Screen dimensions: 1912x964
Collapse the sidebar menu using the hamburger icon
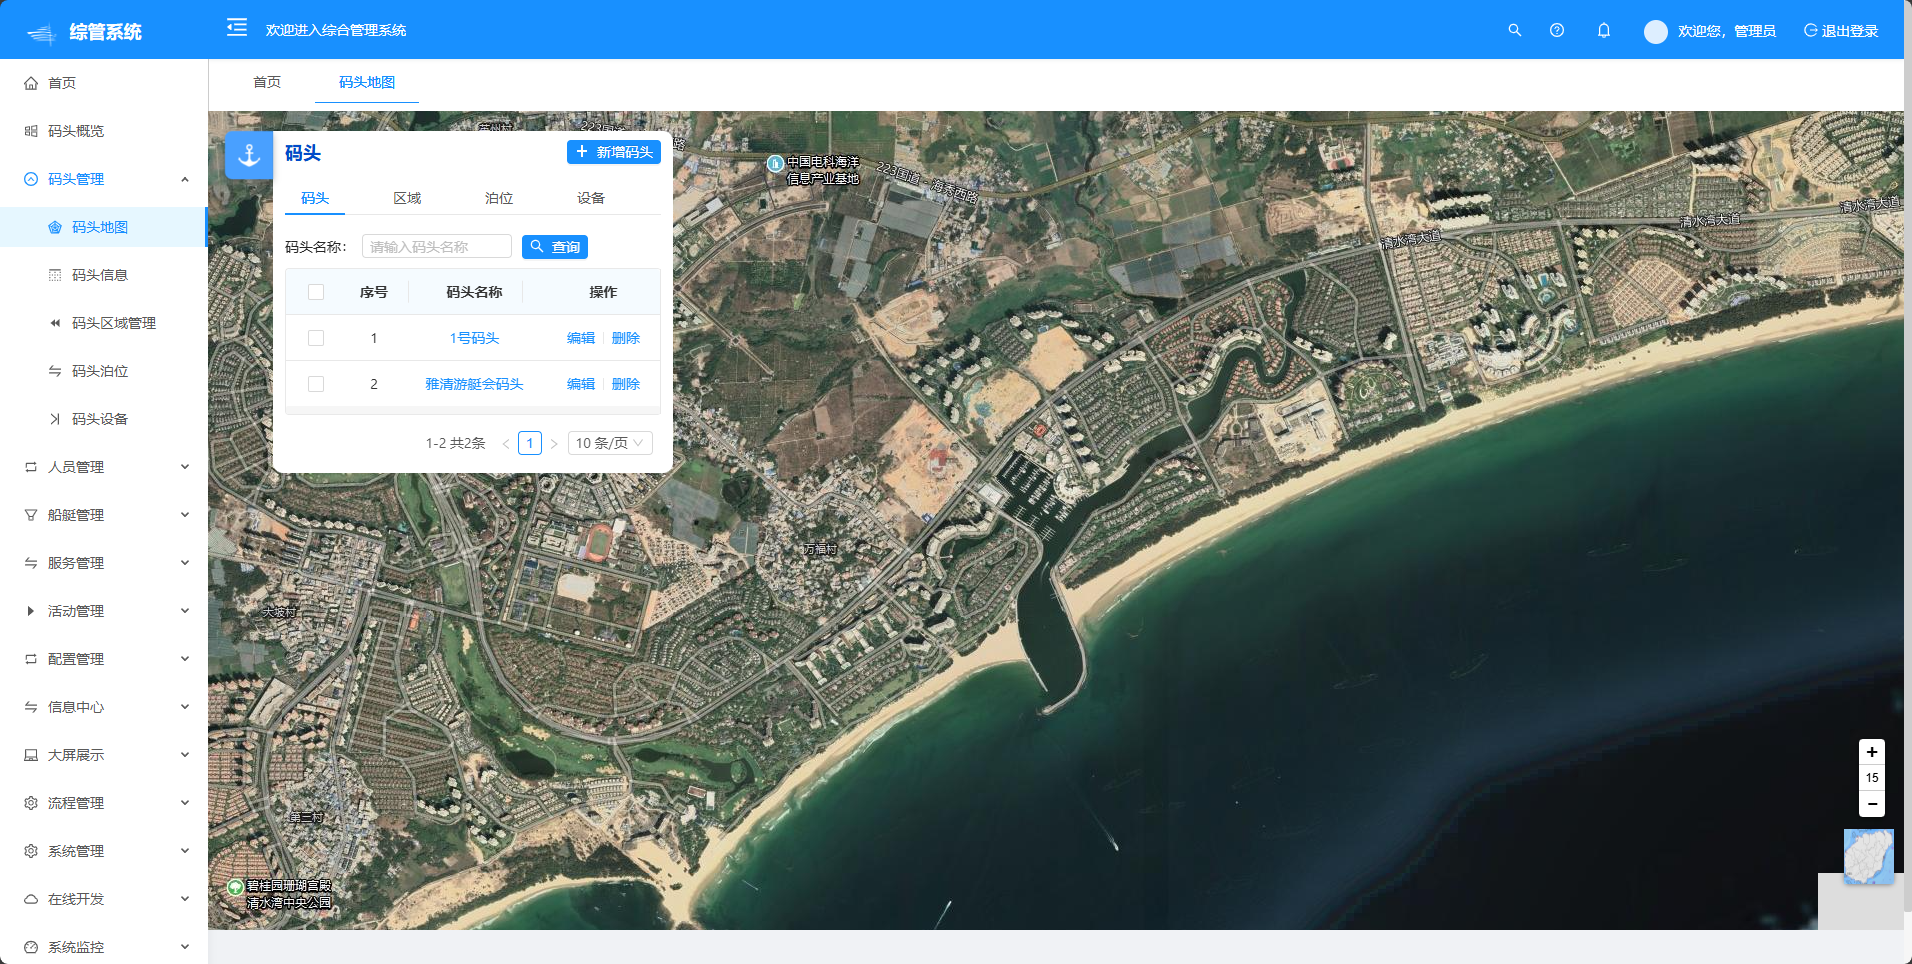pyautogui.click(x=237, y=28)
